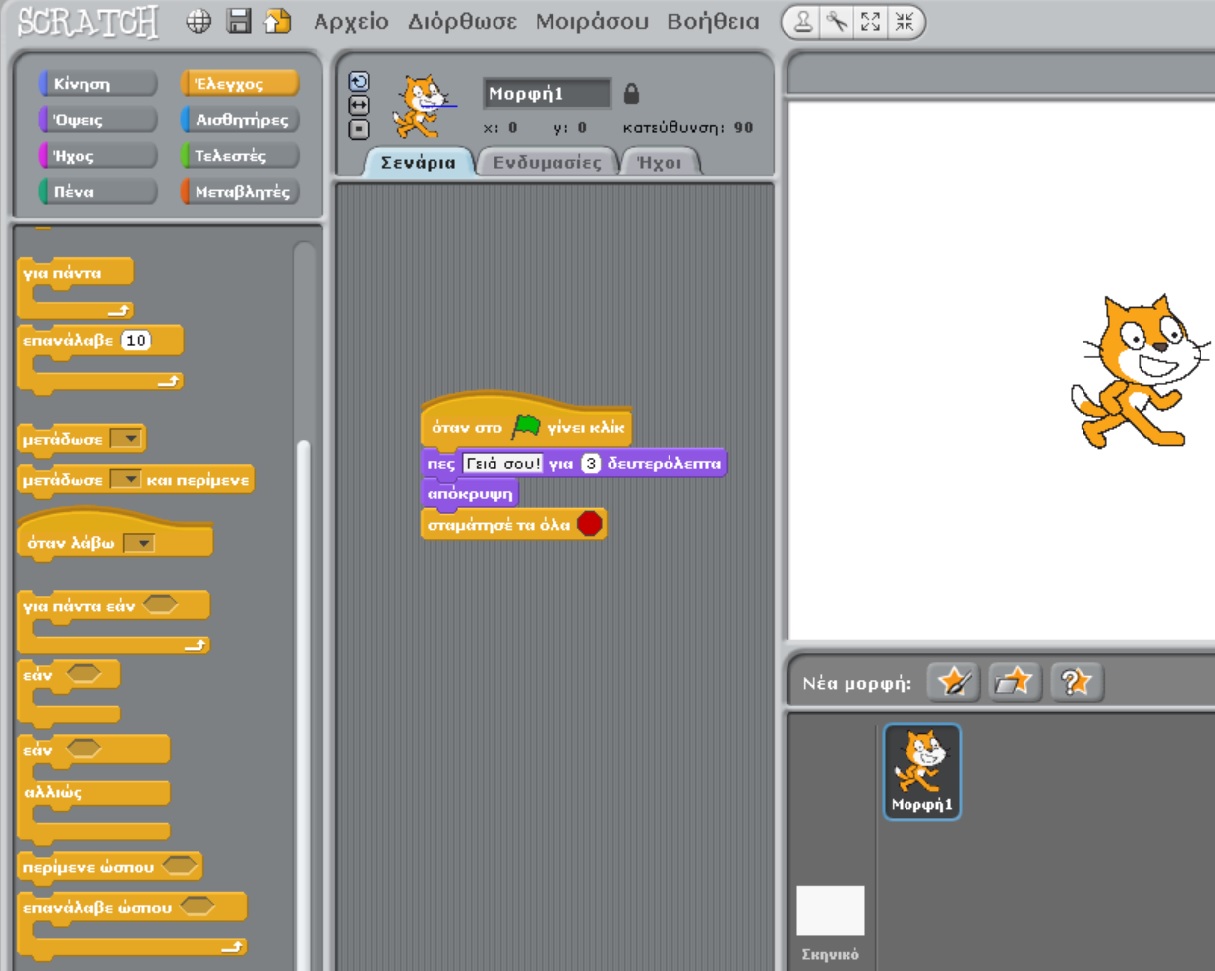Get a surprise sprite icon

tap(1077, 682)
